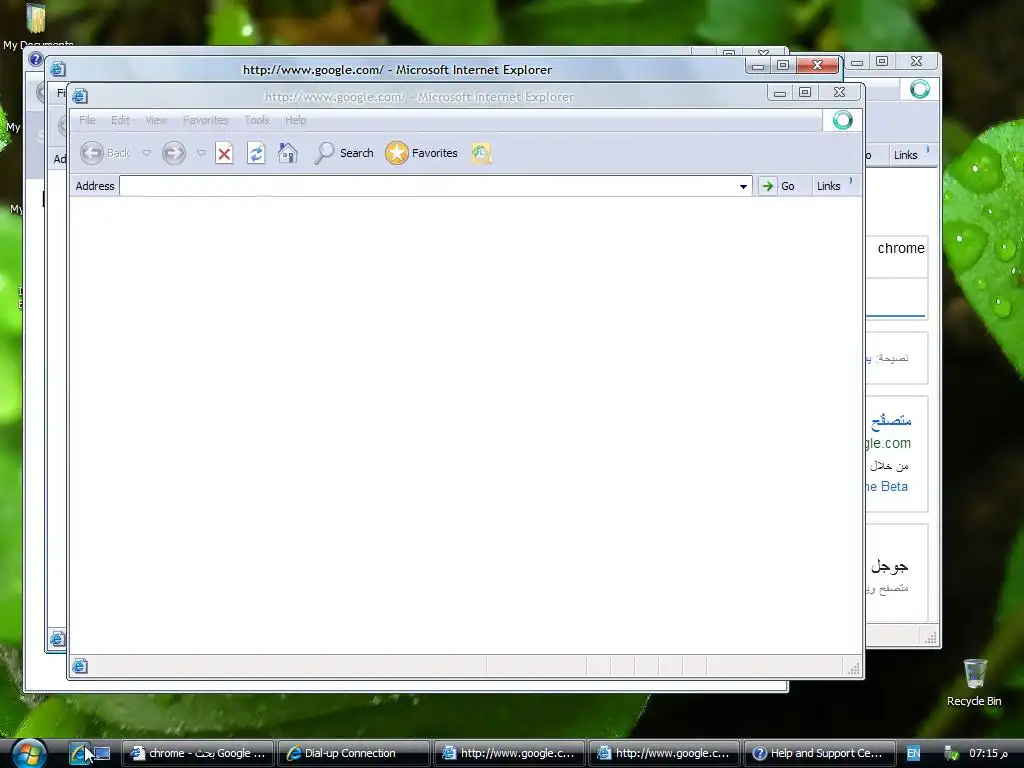Go to home page via Home icon
The width and height of the screenshot is (1024, 768).
287,153
